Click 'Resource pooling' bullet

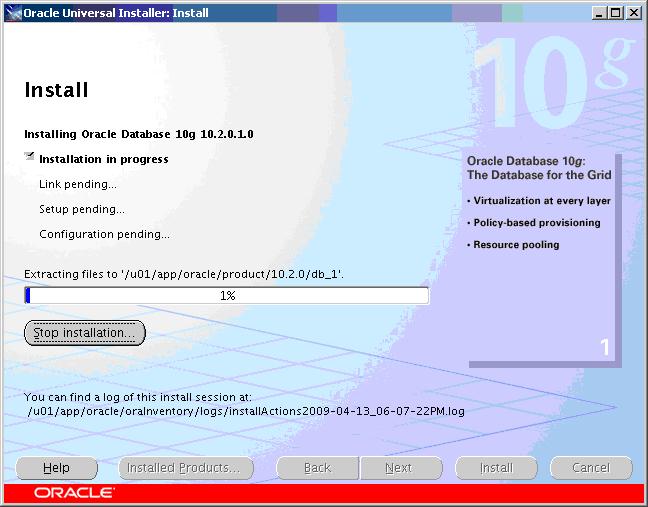tap(513, 245)
